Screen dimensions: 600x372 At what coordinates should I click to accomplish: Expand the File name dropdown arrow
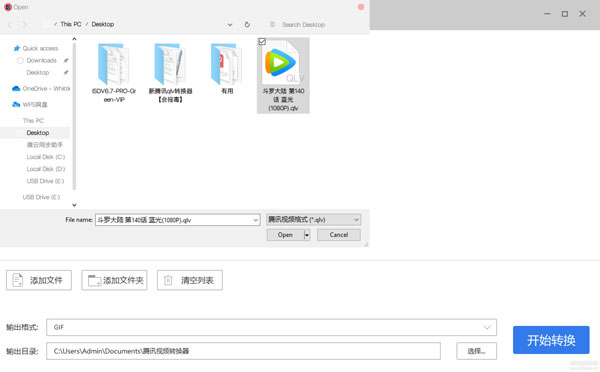pos(256,220)
